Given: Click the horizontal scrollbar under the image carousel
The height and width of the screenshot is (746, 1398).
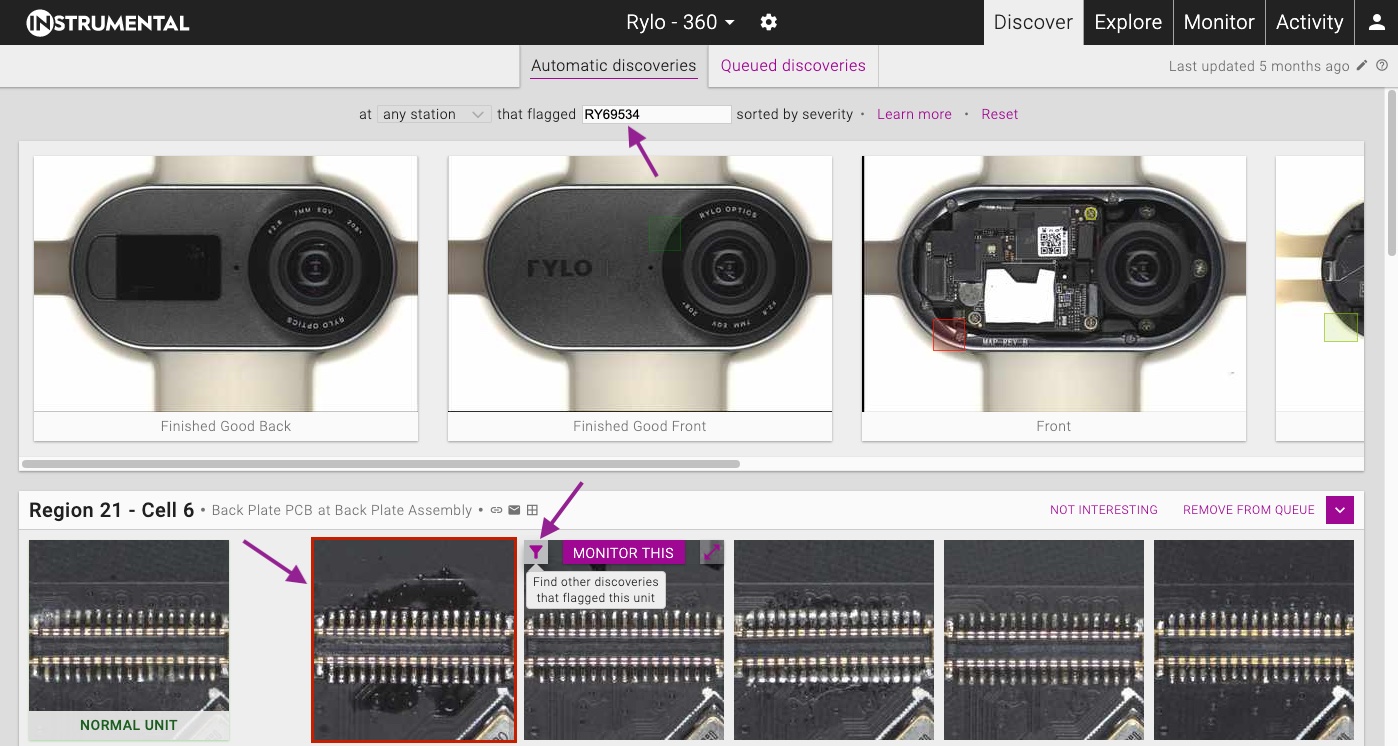Looking at the screenshot, I should pyautogui.click(x=381, y=464).
